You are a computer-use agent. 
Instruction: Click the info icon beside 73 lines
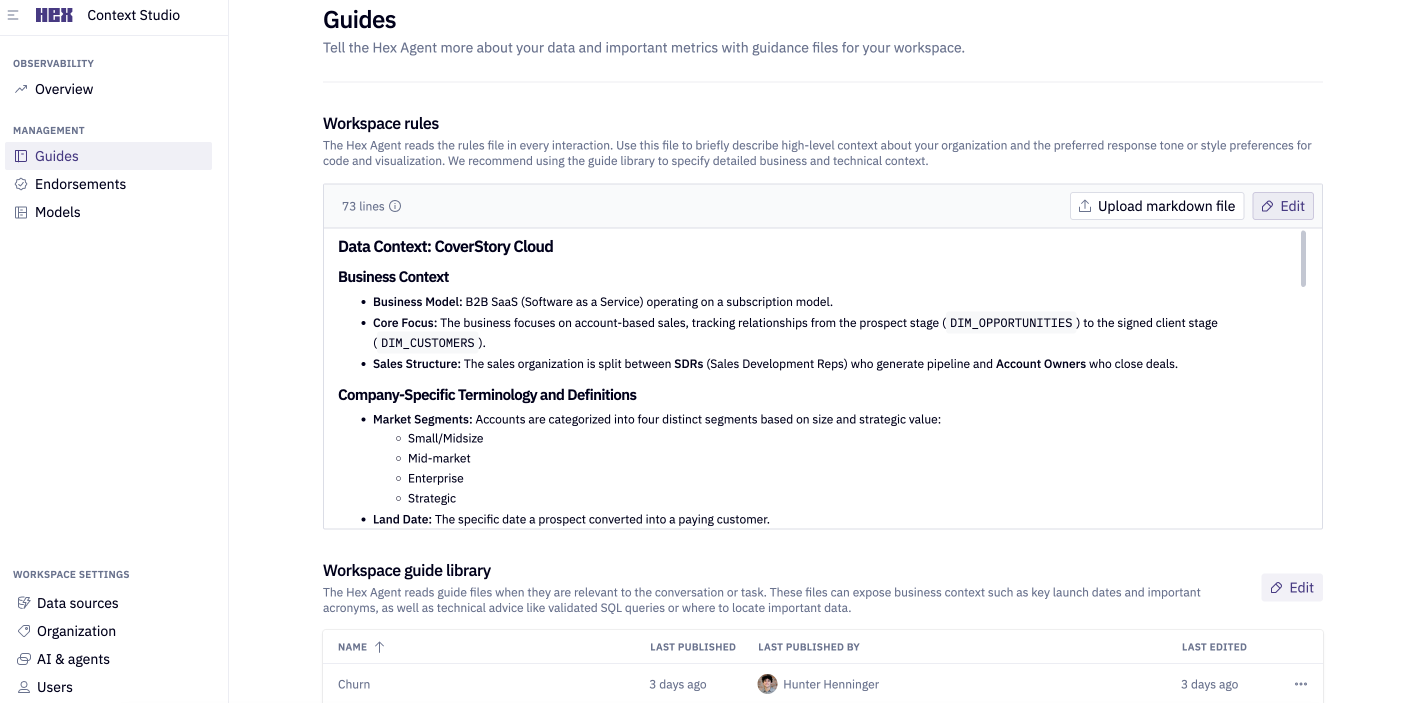tap(395, 205)
